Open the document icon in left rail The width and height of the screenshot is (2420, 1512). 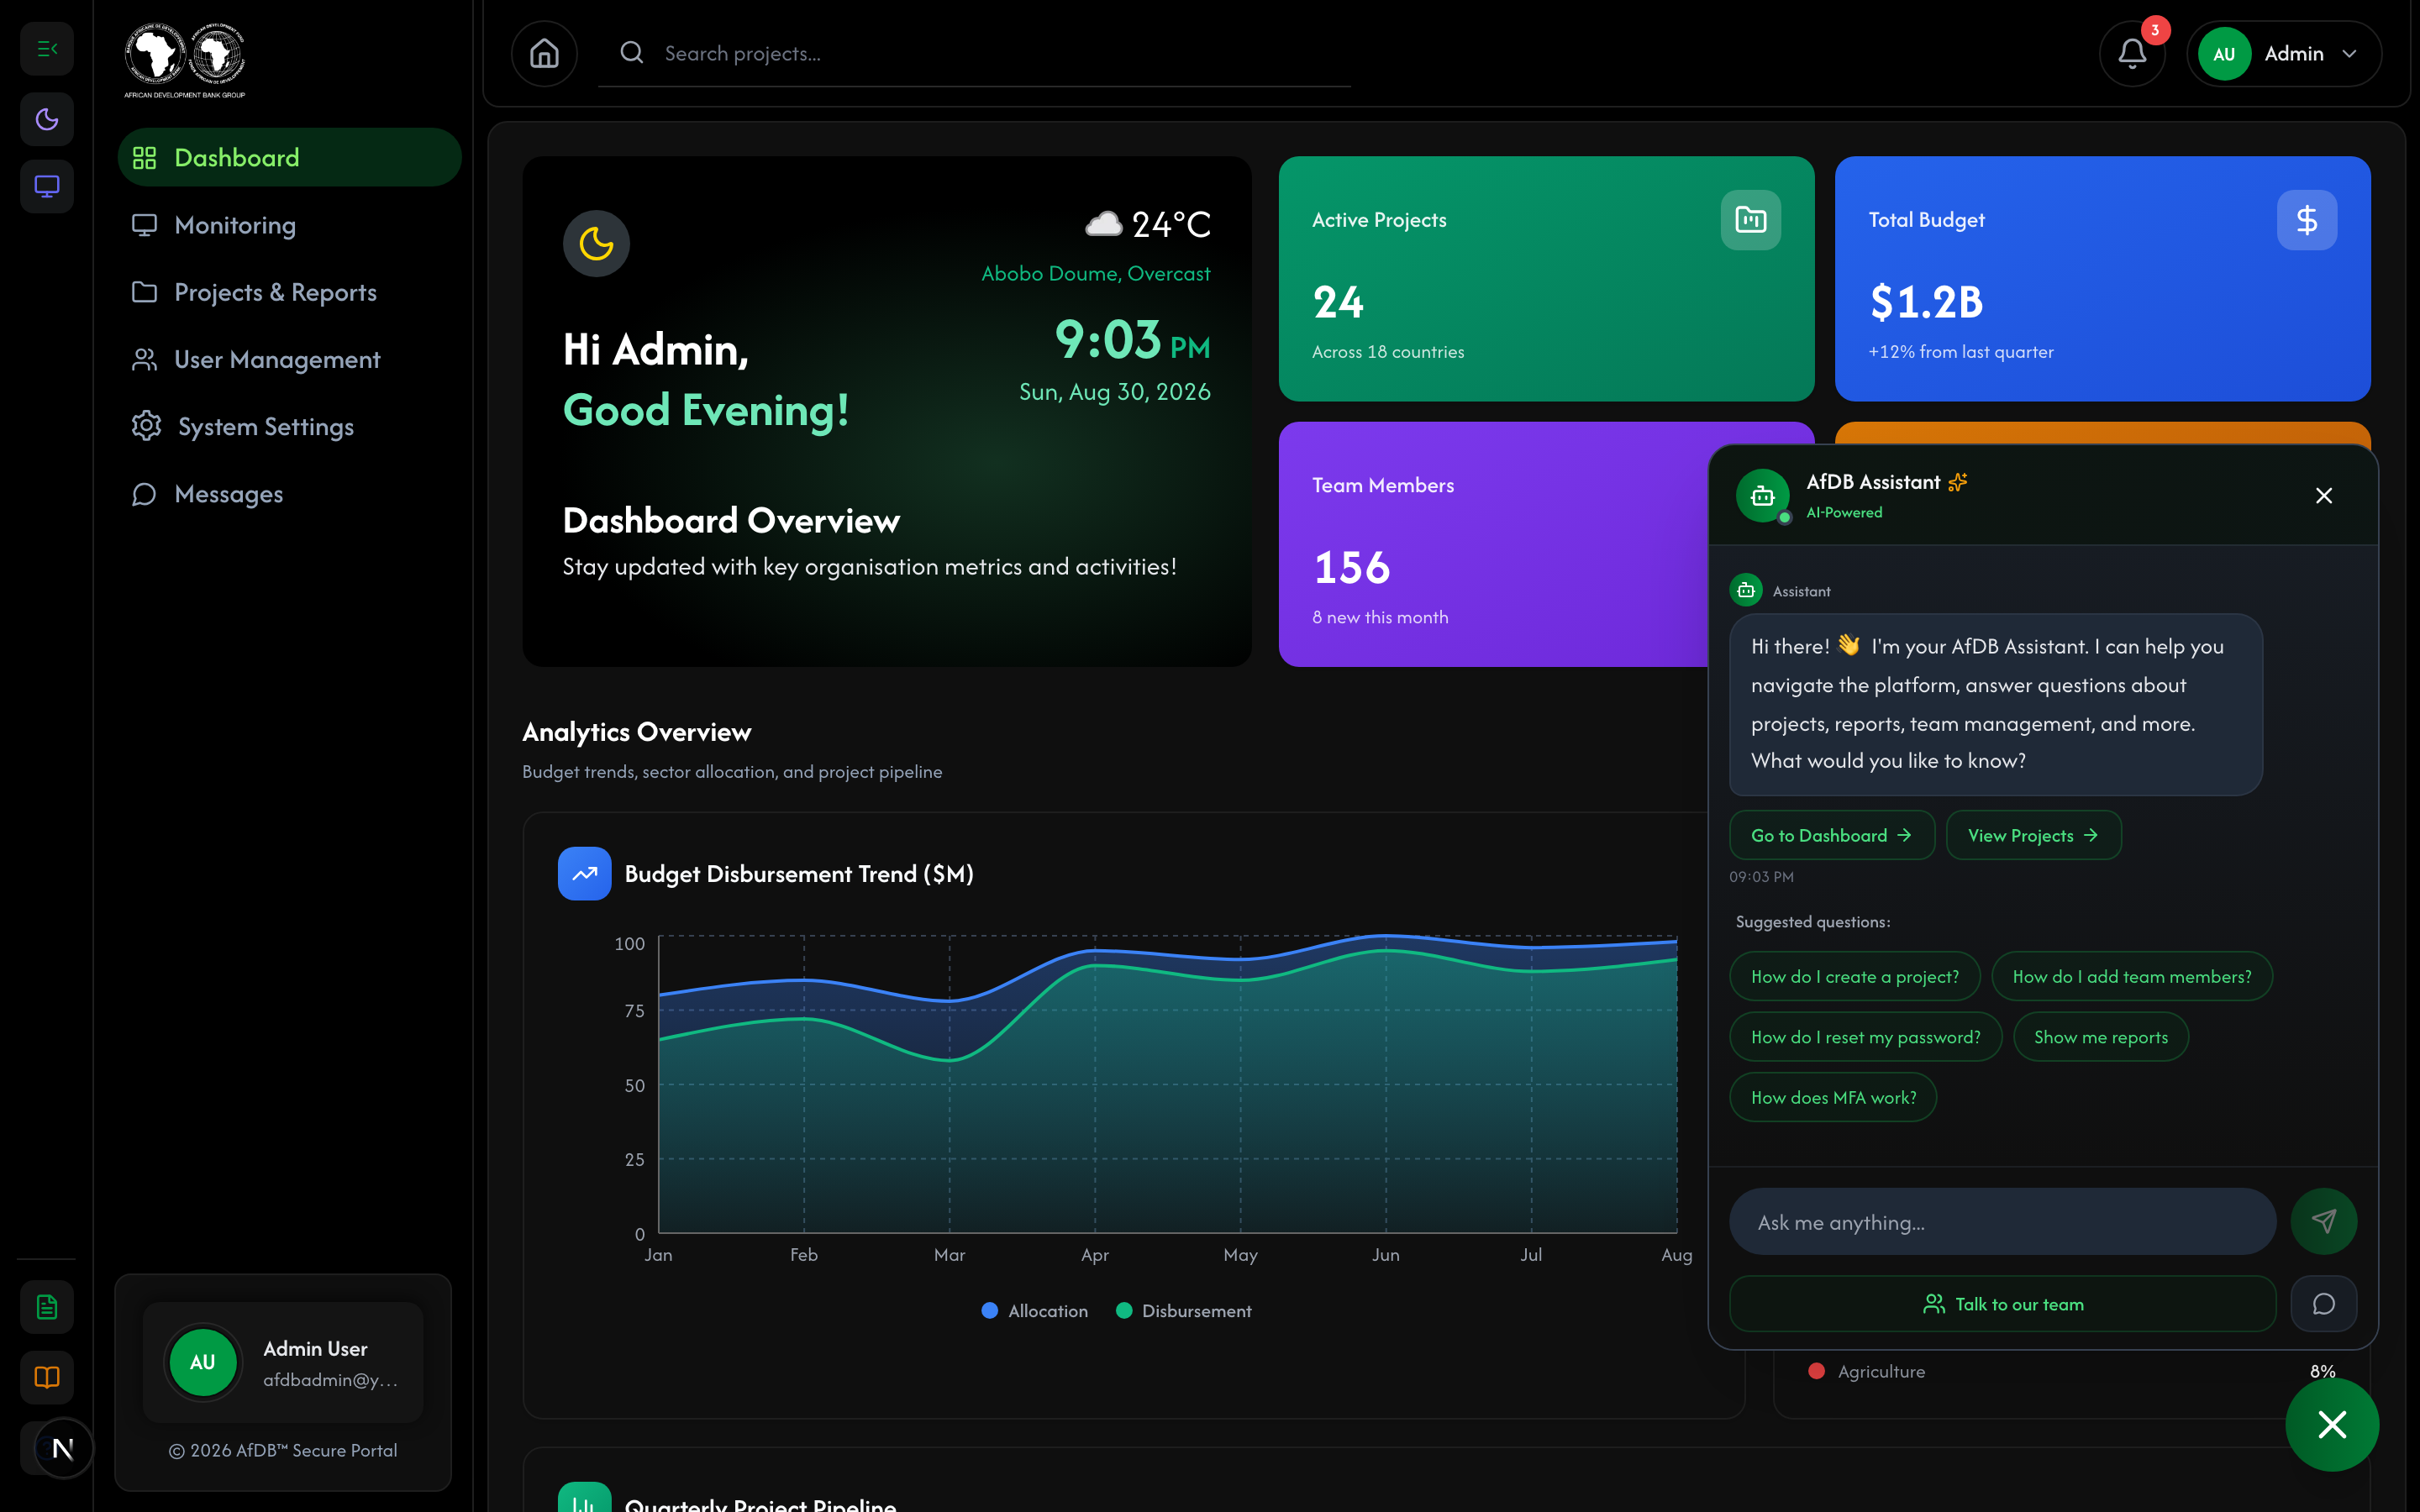pos(47,1307)
